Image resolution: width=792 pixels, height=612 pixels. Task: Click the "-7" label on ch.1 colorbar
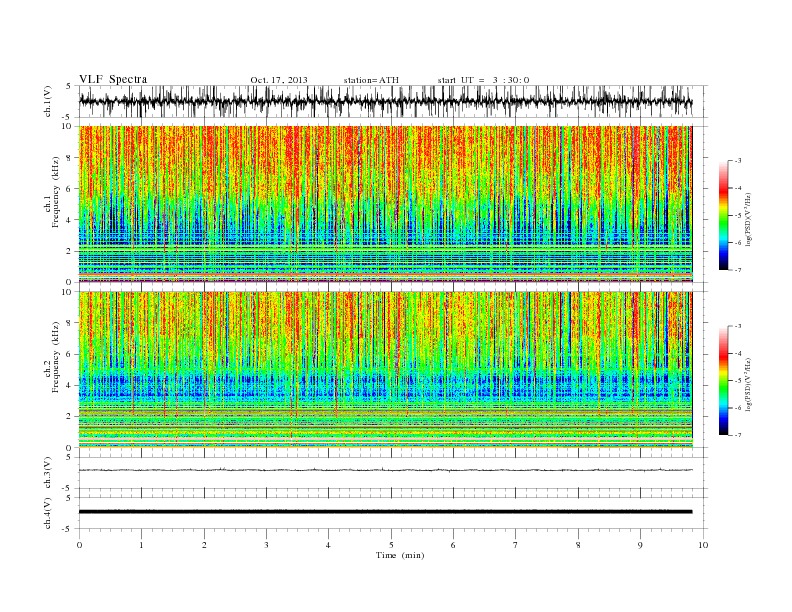click(x=738, y=270)
